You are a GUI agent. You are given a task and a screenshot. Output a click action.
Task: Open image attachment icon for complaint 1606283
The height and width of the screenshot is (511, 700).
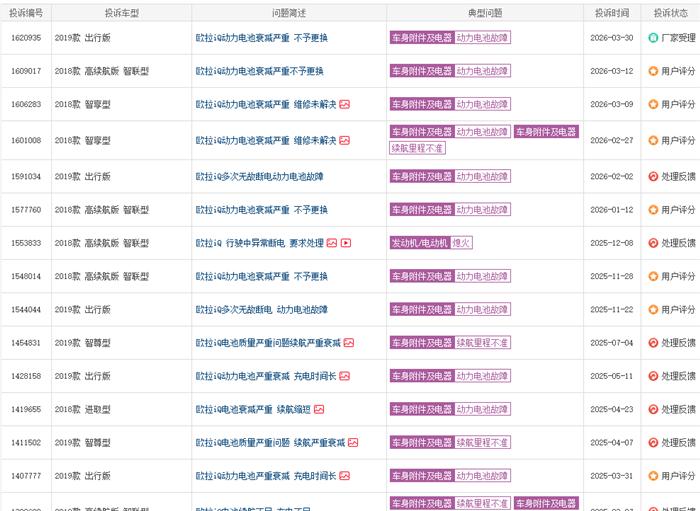[x=345, y=104]
